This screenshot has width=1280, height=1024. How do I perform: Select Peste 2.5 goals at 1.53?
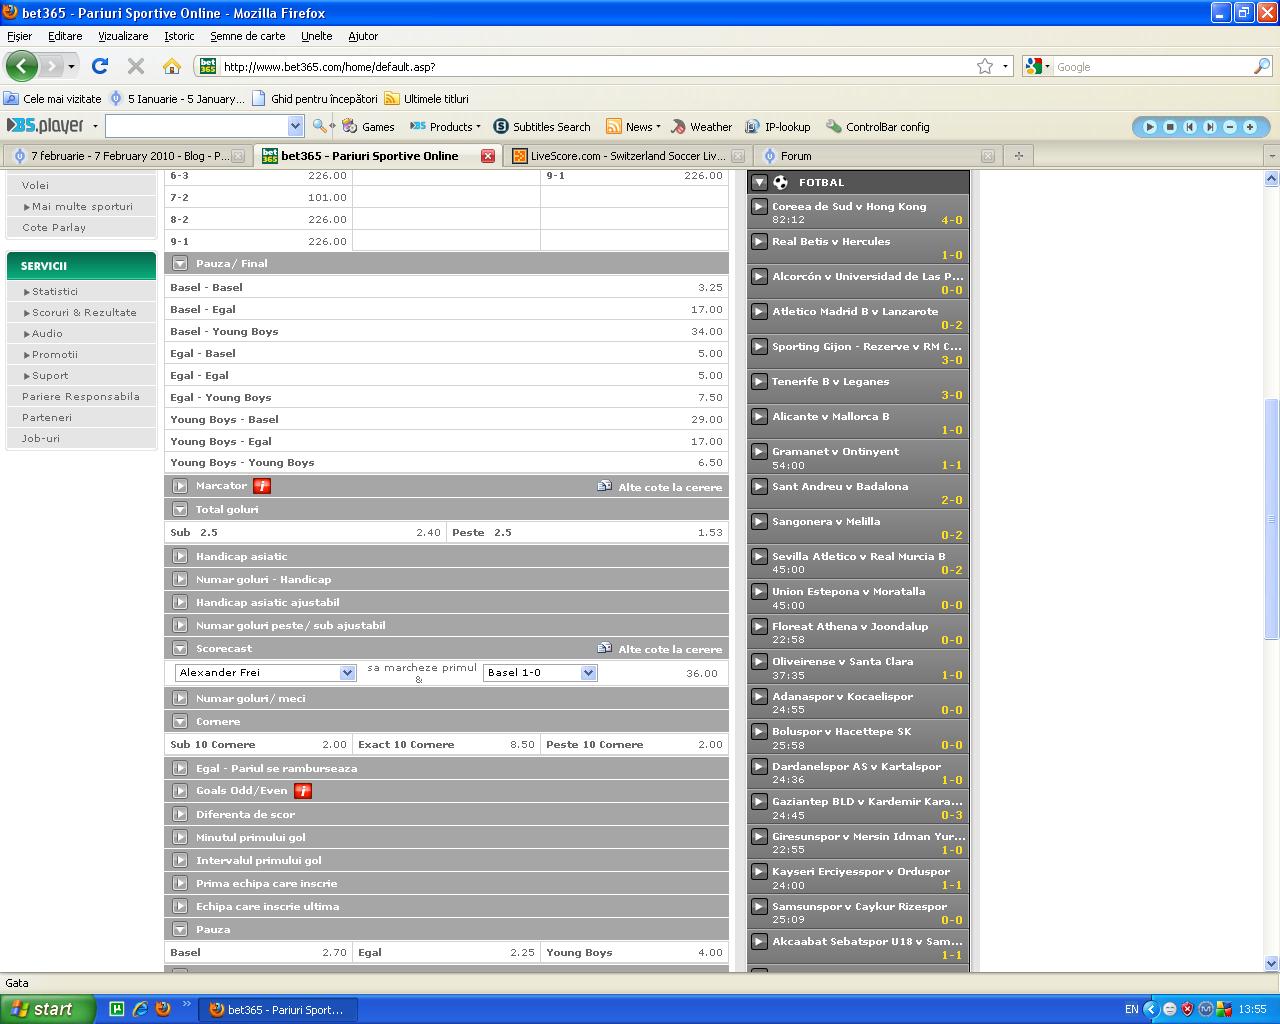[x=587, y=532]
